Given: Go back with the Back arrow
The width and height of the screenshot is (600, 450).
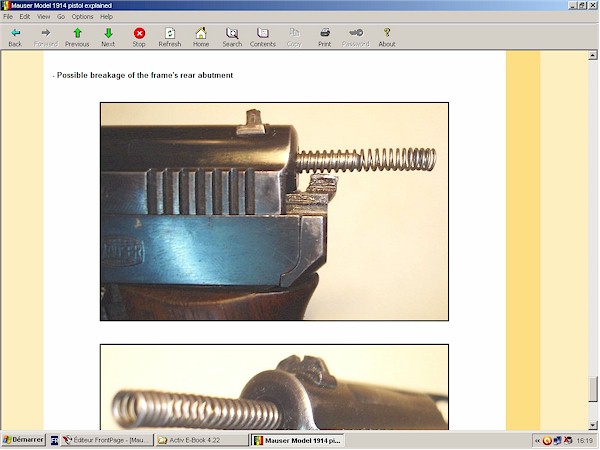Looking at the screenshot, I should click(15, 37).
